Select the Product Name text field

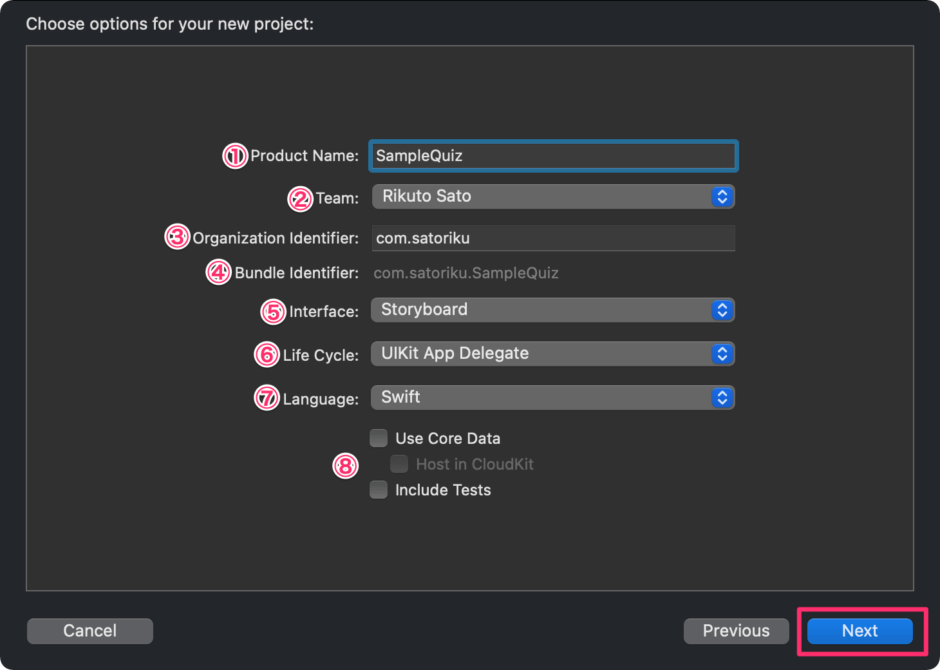(x=553, y=156)
